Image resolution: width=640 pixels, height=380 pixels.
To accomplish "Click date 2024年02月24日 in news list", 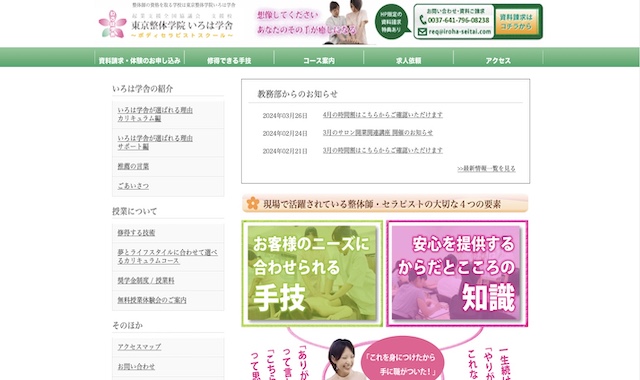I will tap(285, 133).
